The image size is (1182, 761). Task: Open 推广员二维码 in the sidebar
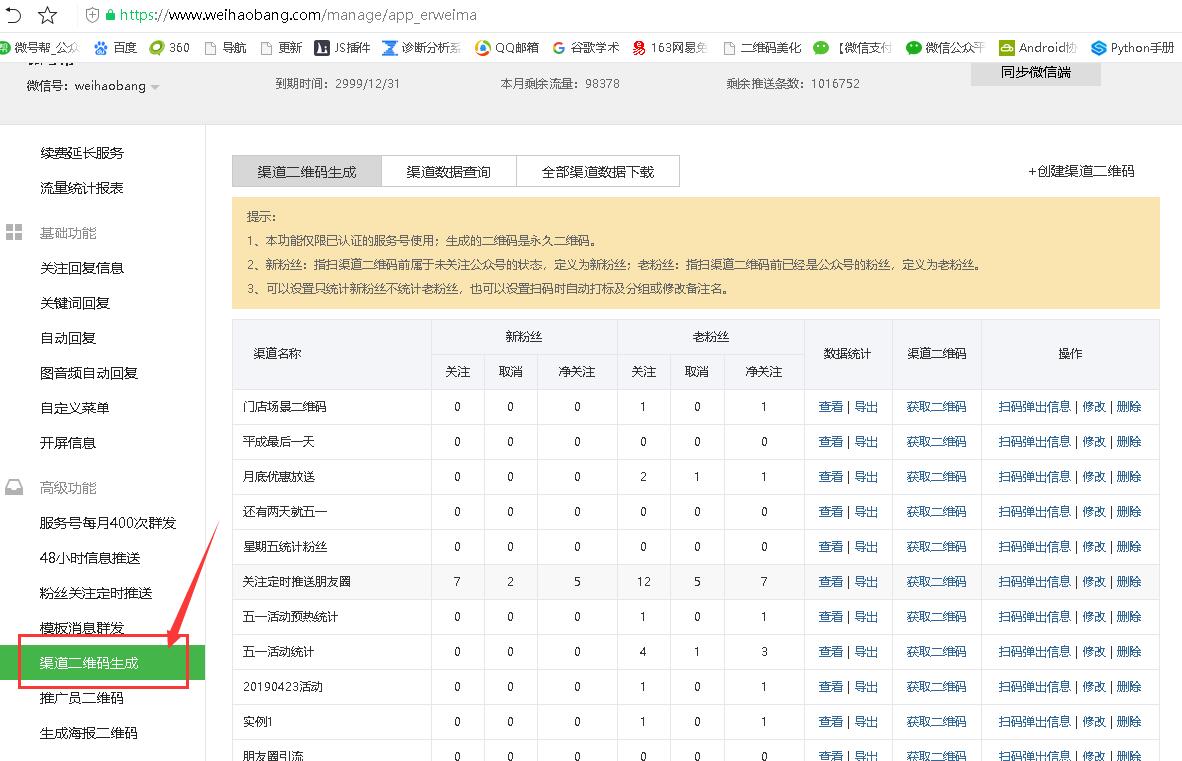coord(81,698)
